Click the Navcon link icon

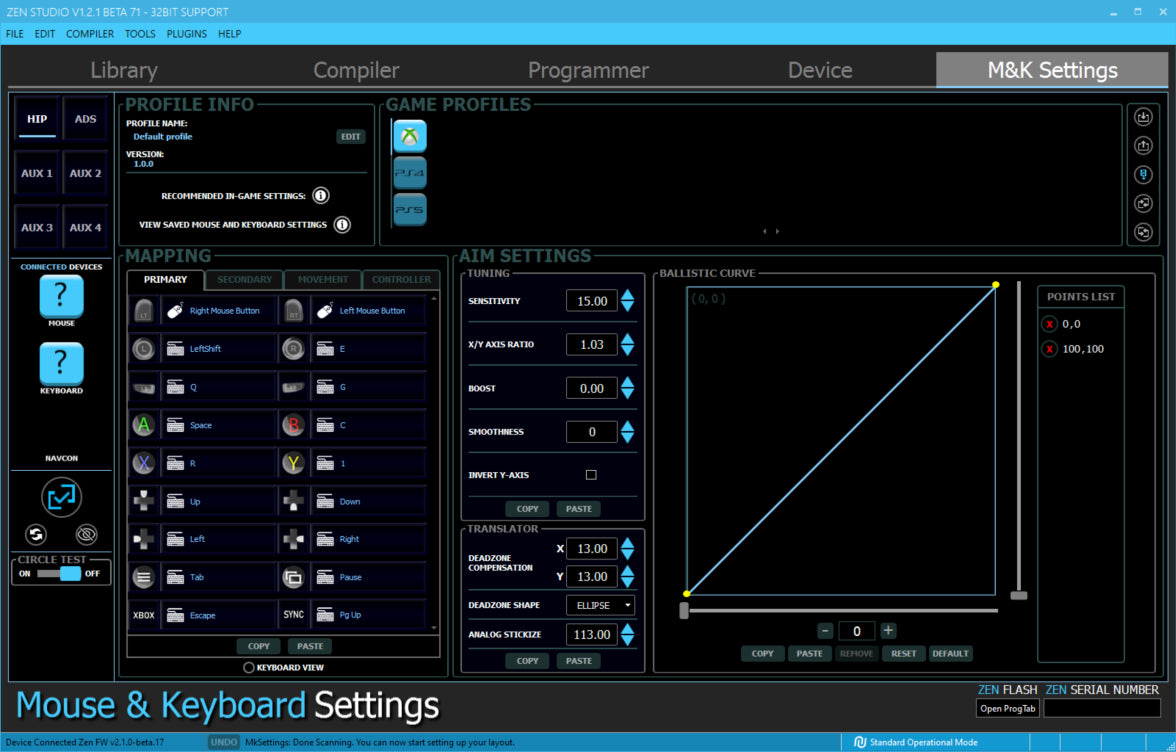click(61, 497)
